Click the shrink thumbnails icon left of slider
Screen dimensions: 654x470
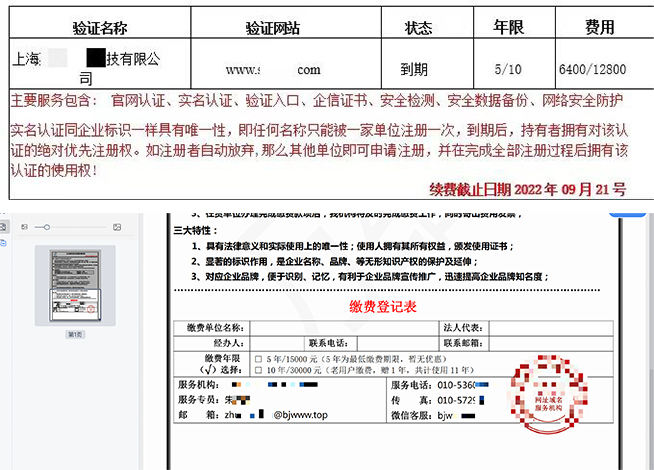pos(24,227)
